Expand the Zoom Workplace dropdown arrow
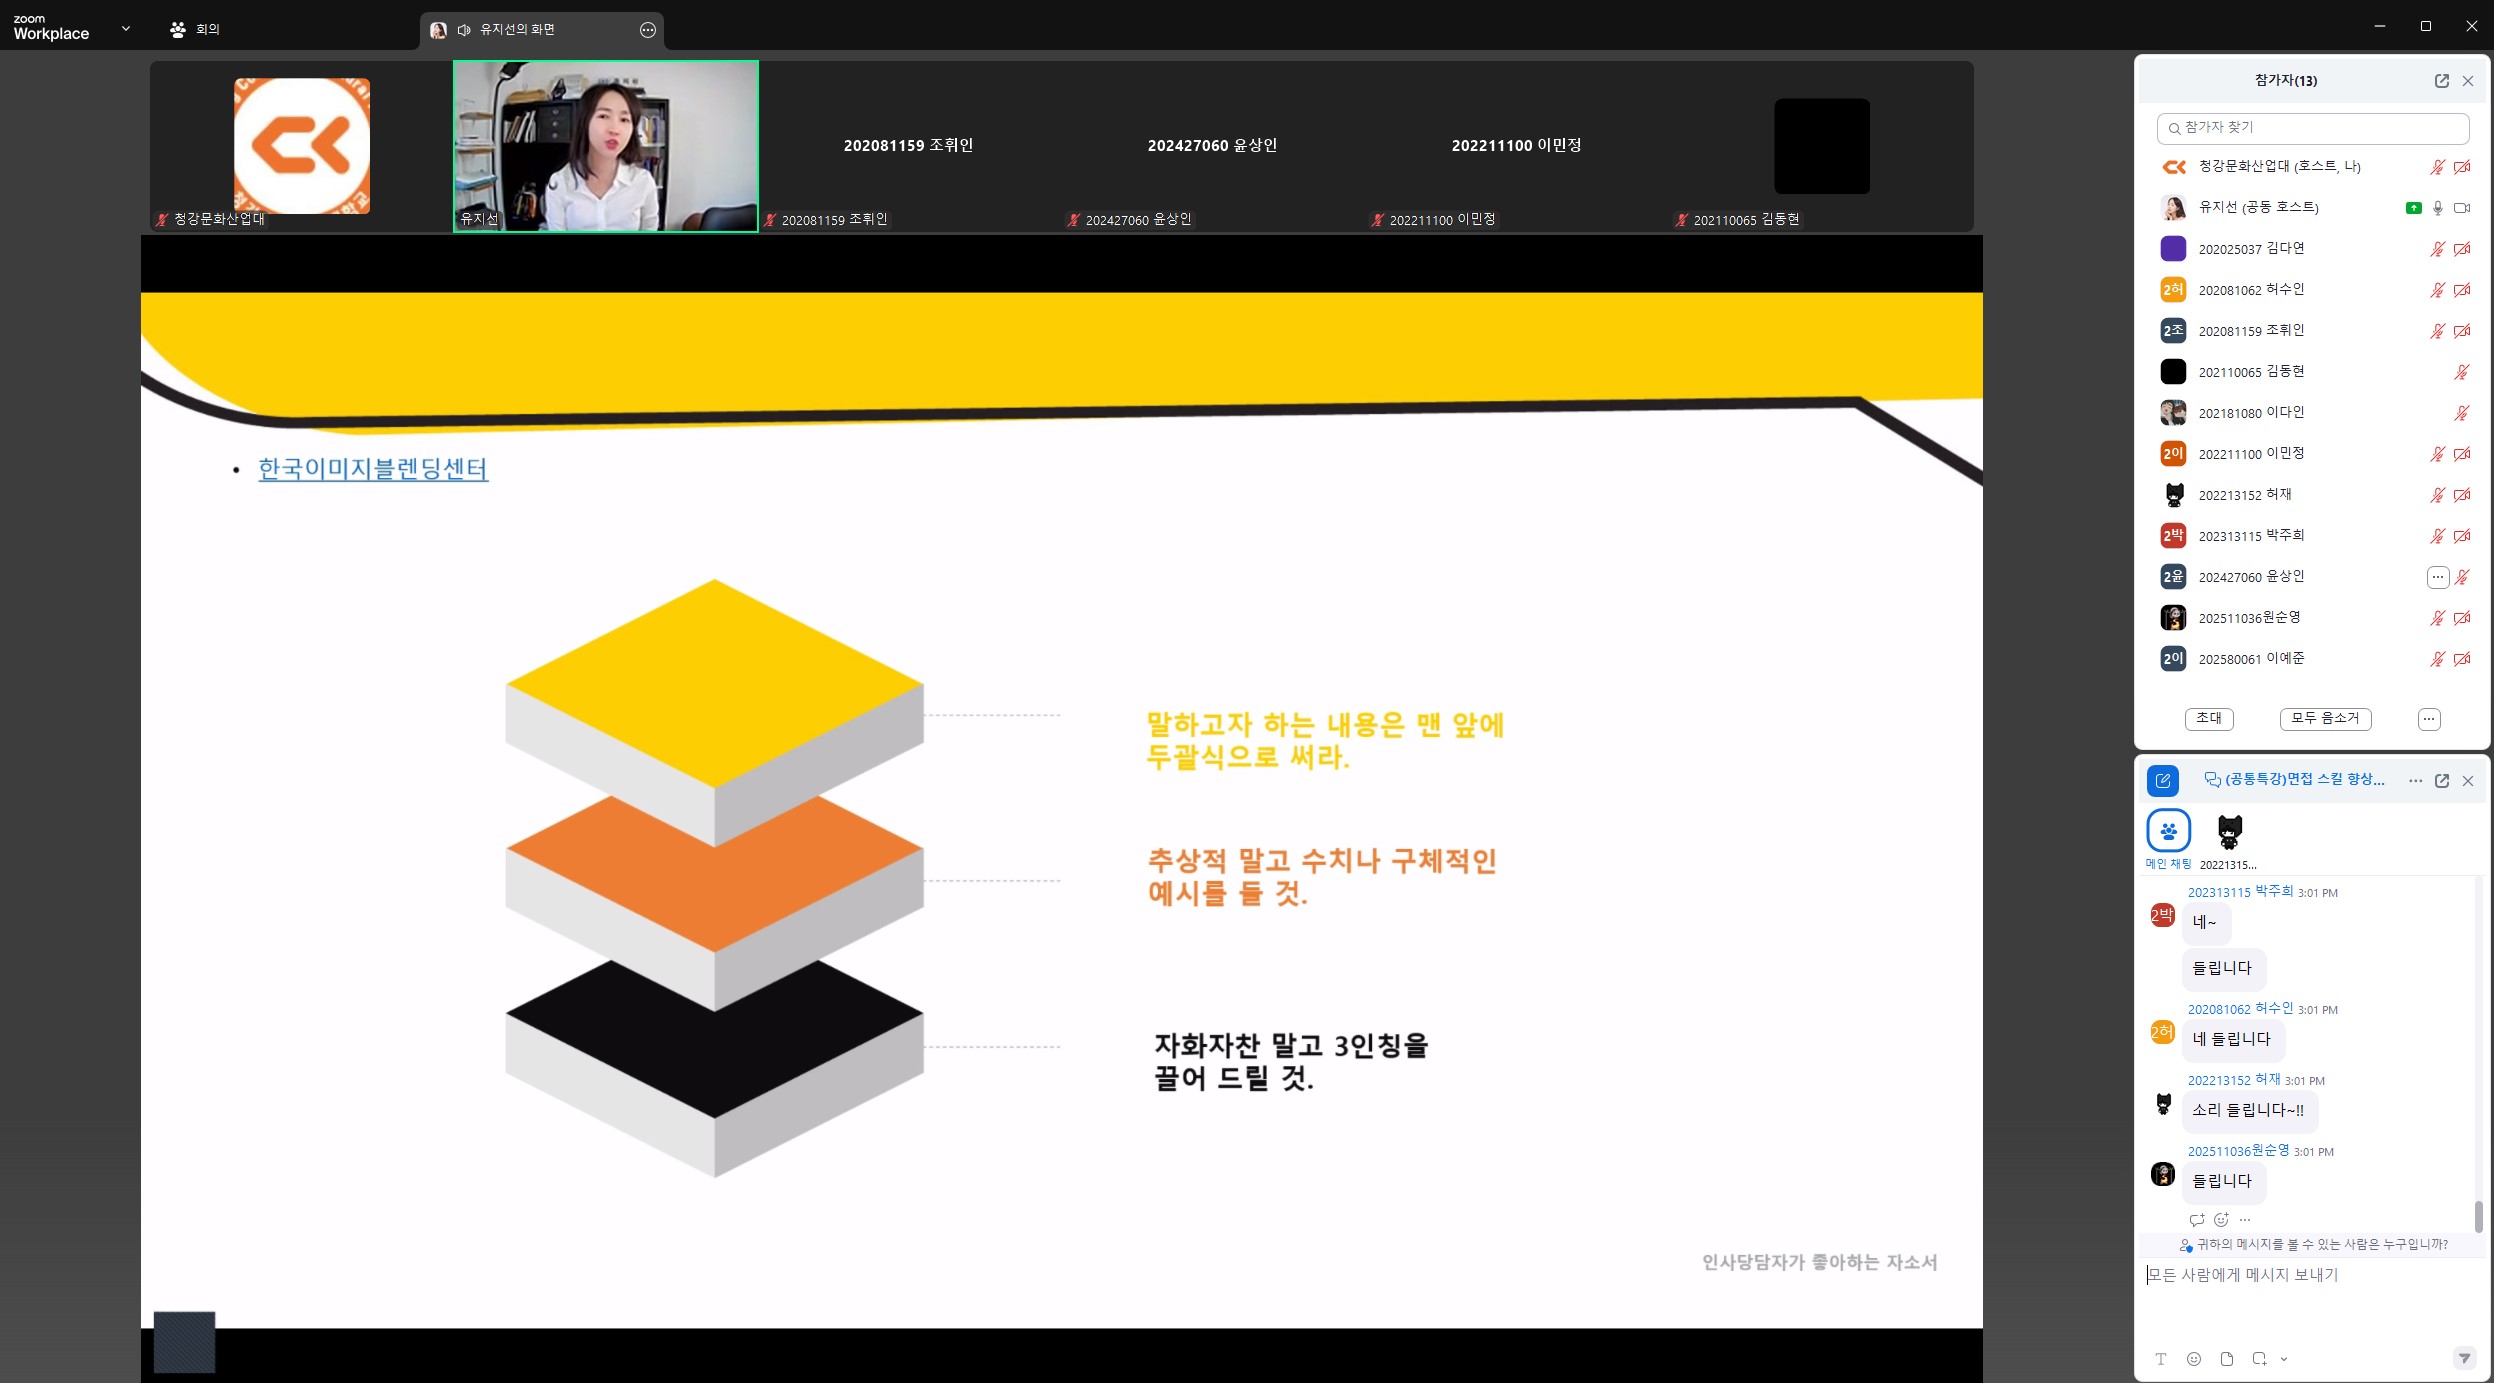 [x=126, y=29]
